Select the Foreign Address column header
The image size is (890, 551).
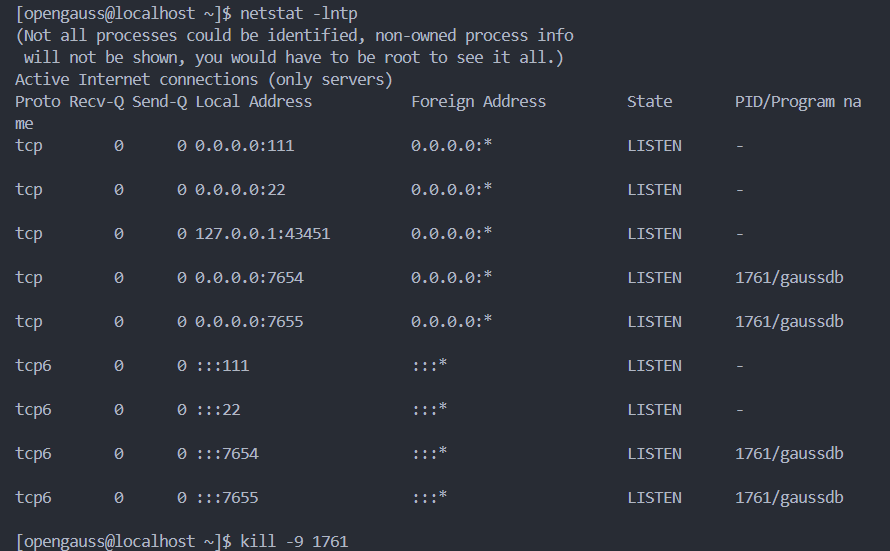pyautogui.click(x=478, y=101)
